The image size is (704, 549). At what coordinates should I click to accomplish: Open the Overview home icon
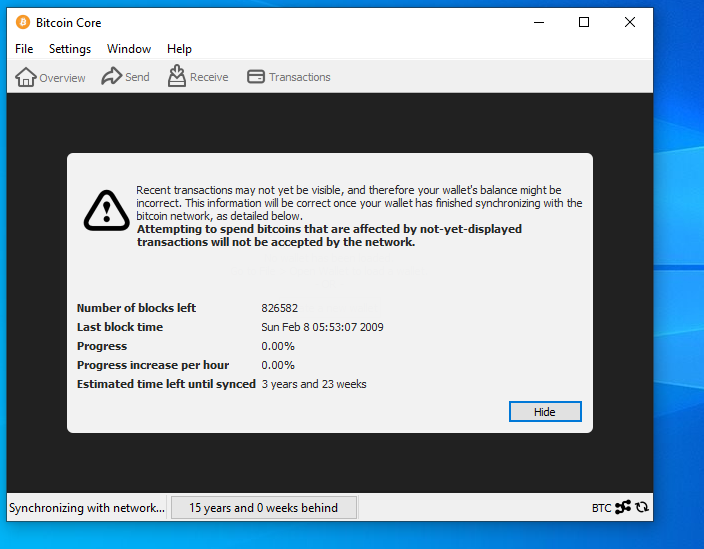26,77
